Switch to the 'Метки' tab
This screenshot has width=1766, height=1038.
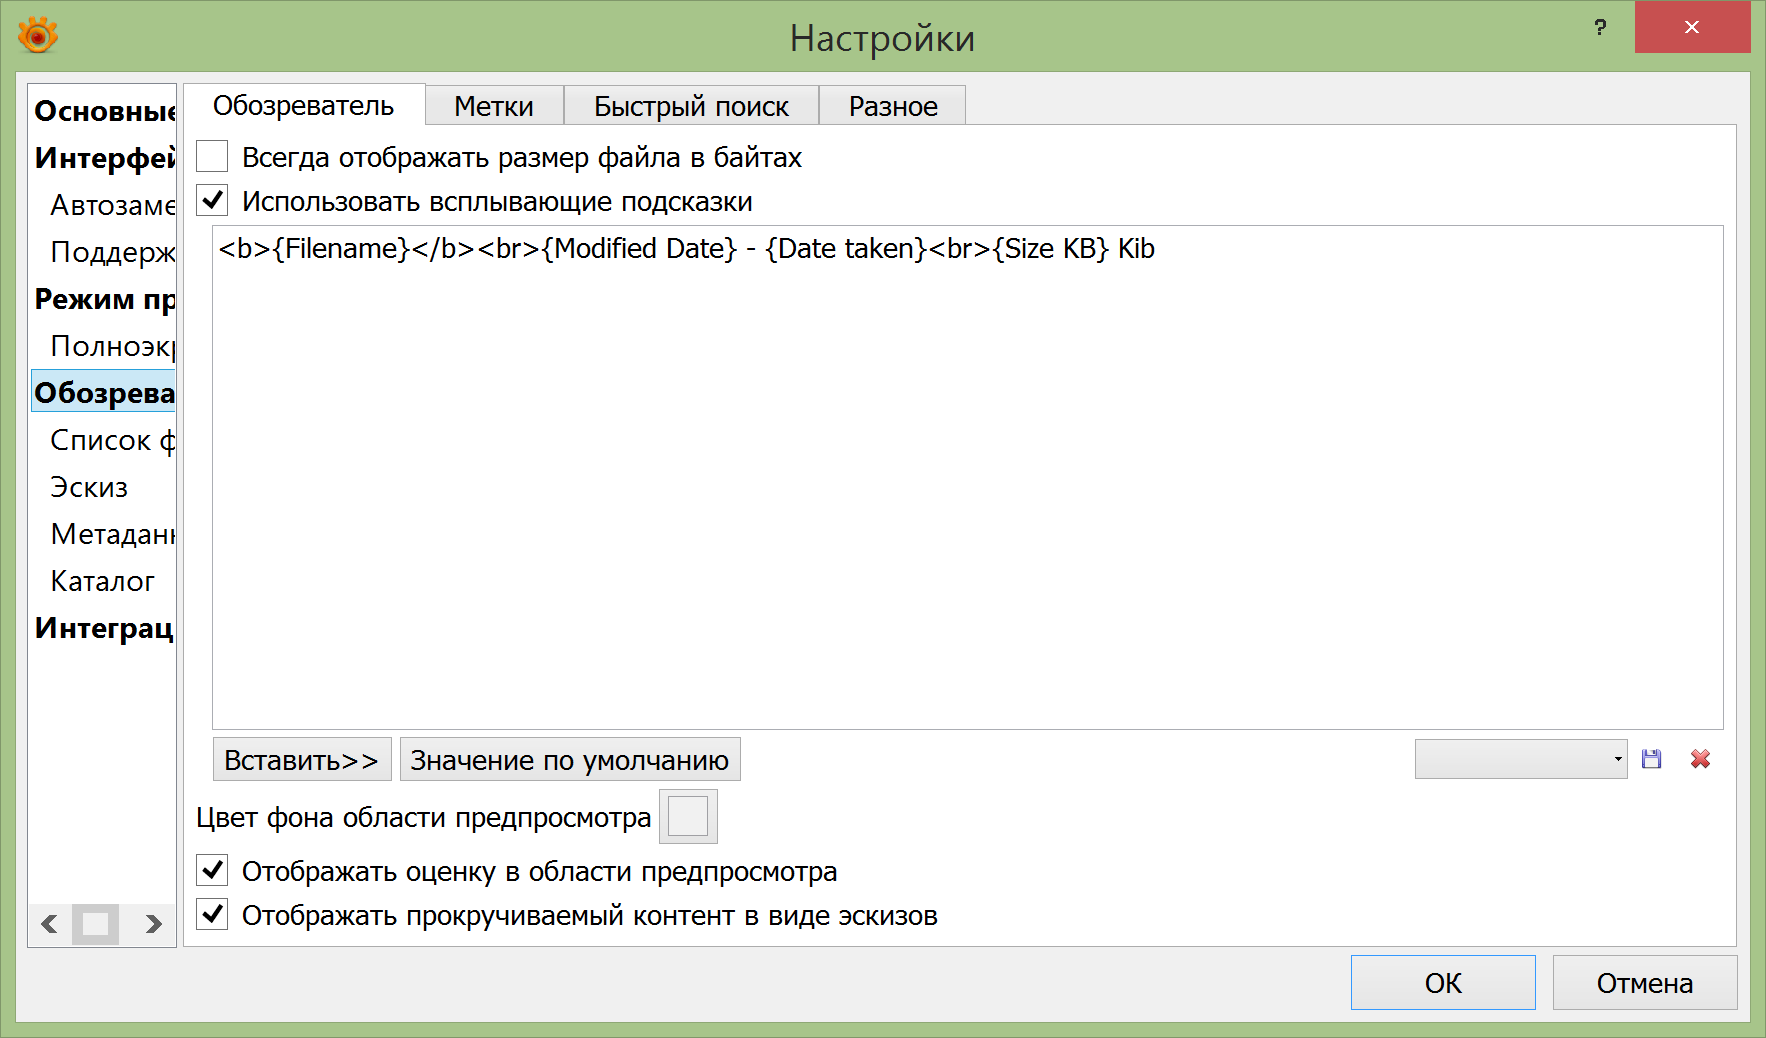pyautogui.click(x=494, y=106)
